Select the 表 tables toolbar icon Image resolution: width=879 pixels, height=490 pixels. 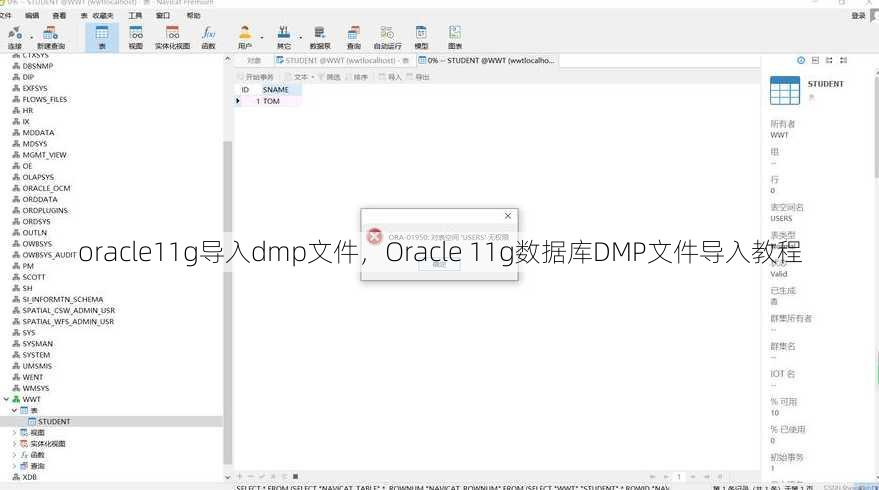pos(102,38)
